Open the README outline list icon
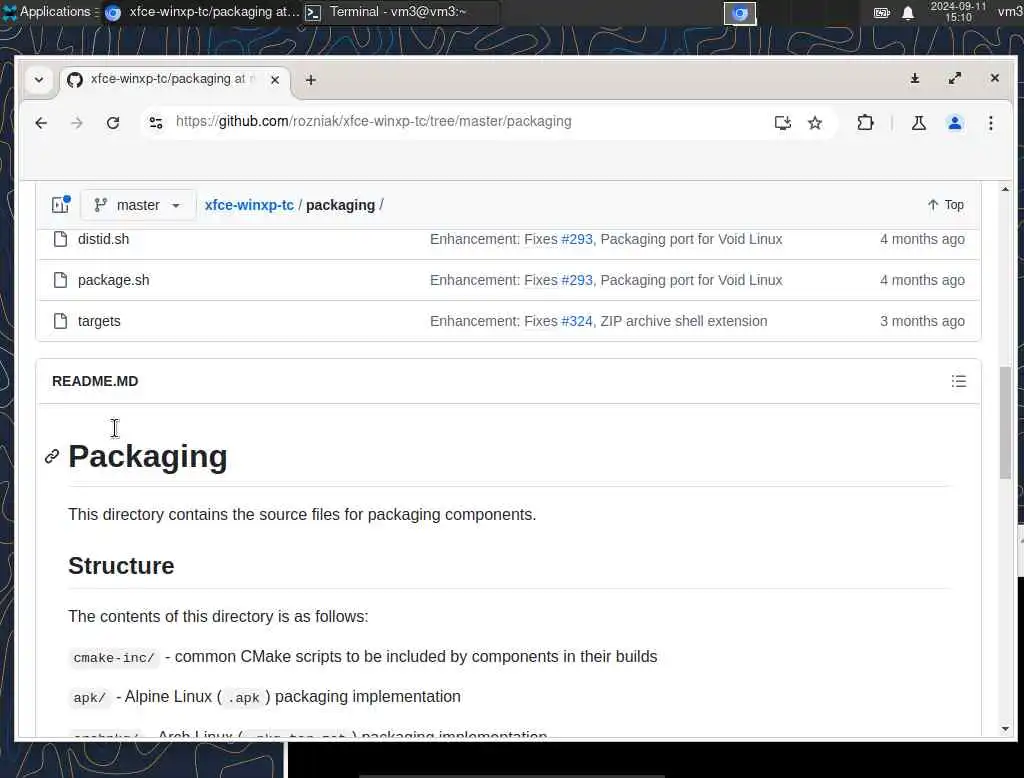This screenshot has width=1024, height=778. point(959,381)
